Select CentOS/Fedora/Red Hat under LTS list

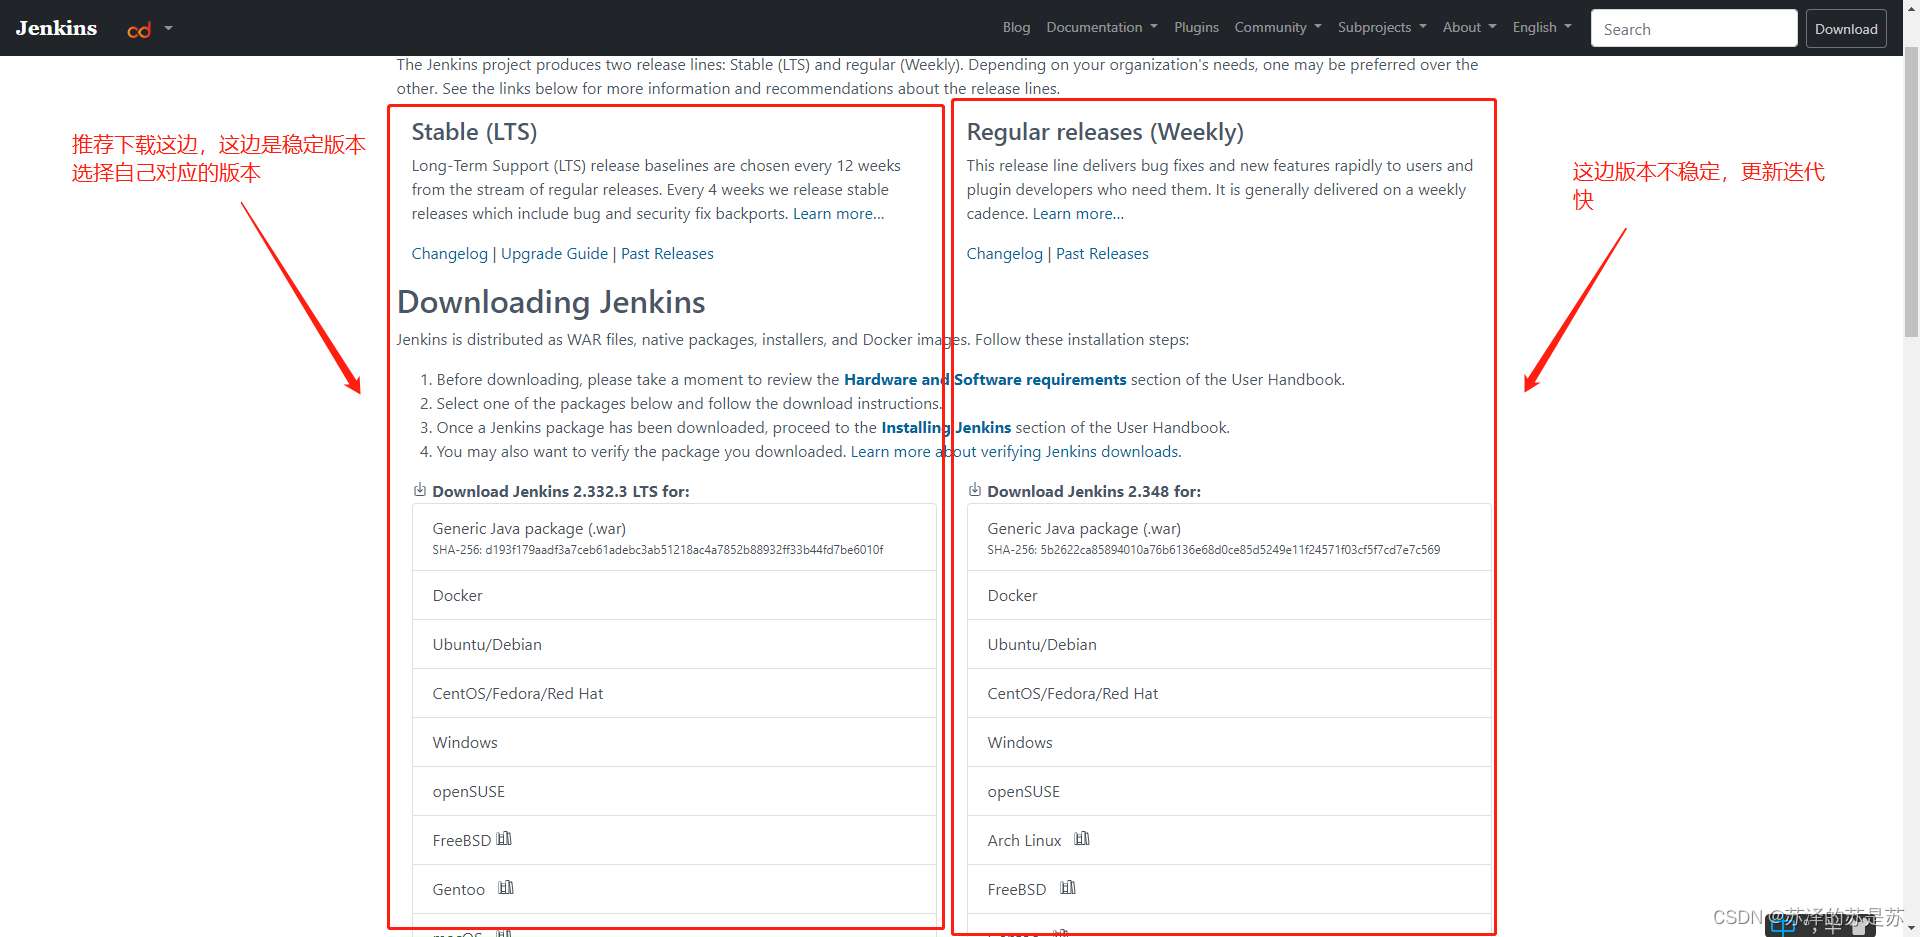(x=674, y=694)
